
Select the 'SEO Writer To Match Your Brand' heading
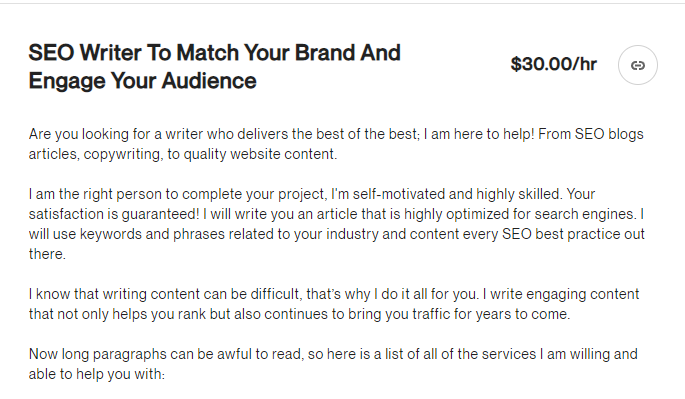[x=214, y=53]
